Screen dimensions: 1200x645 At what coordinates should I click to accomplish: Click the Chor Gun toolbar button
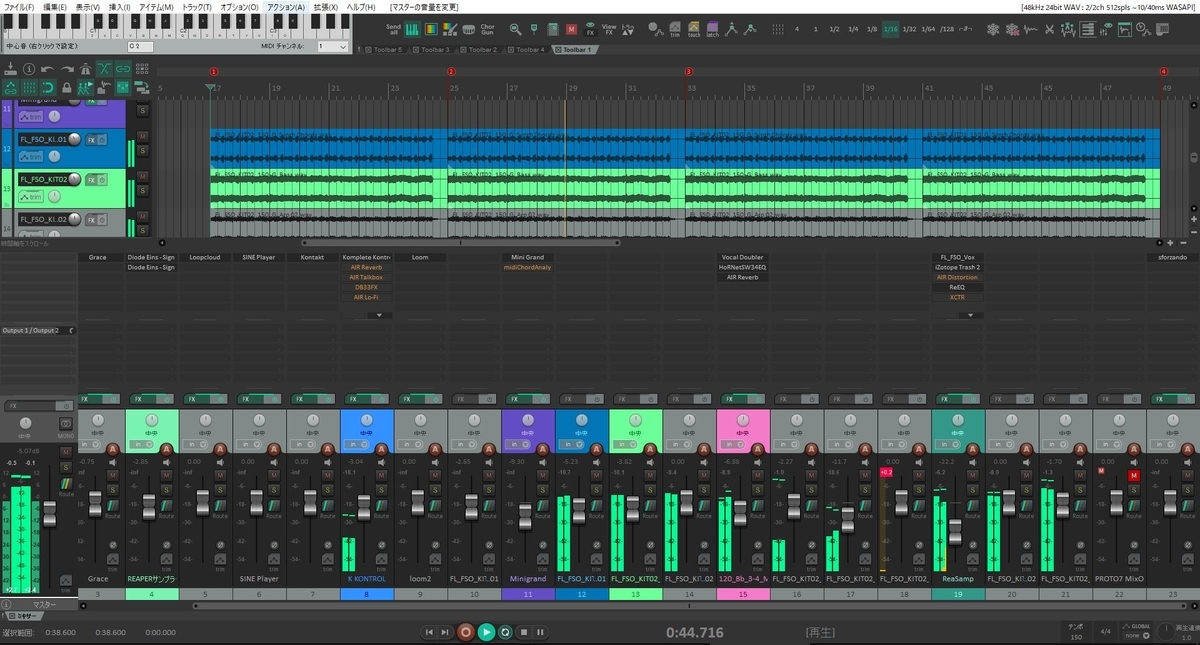[487, 30]
